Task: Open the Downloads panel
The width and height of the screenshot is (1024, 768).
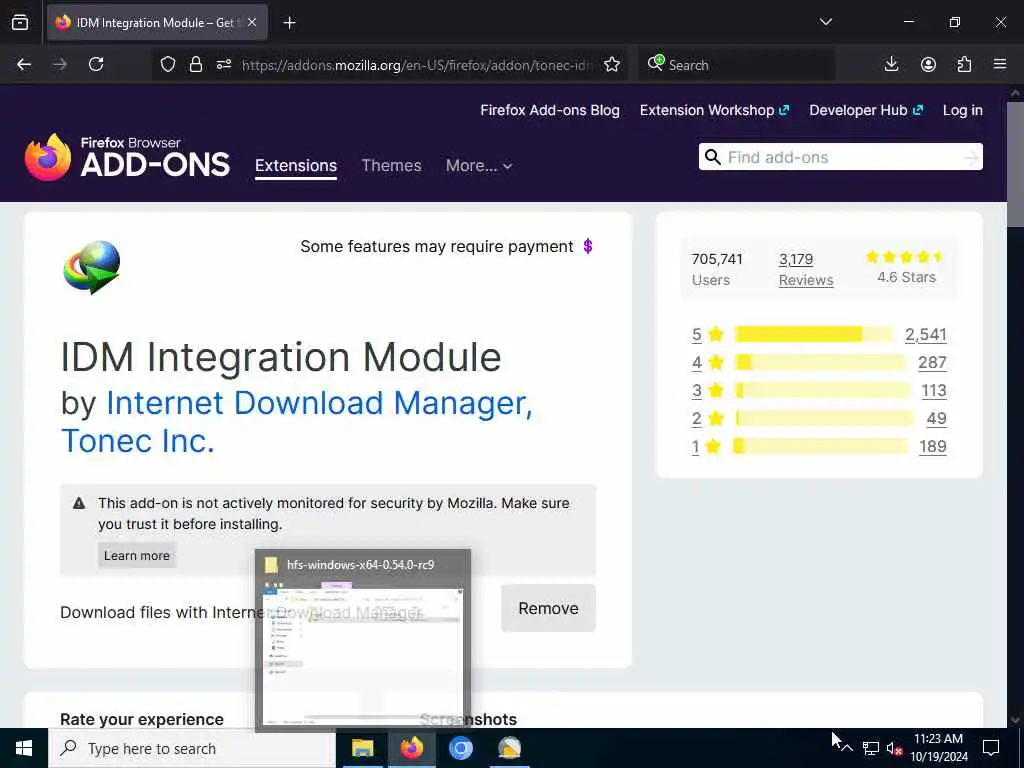Action: pyautogui.click(x=891, y=64)
